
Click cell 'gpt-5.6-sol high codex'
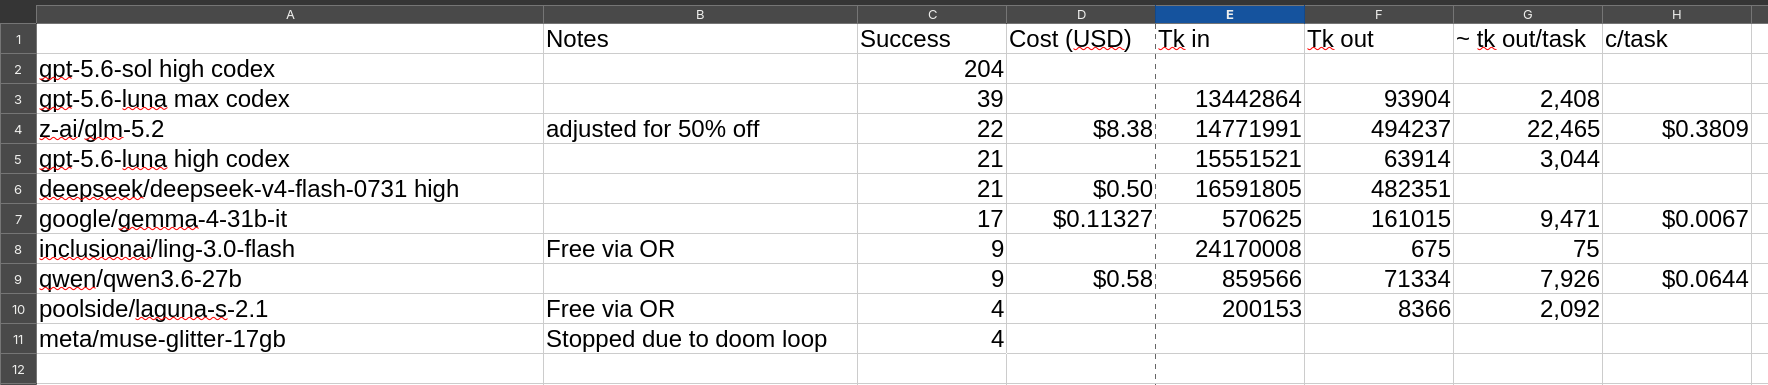[x=290, y=69]
